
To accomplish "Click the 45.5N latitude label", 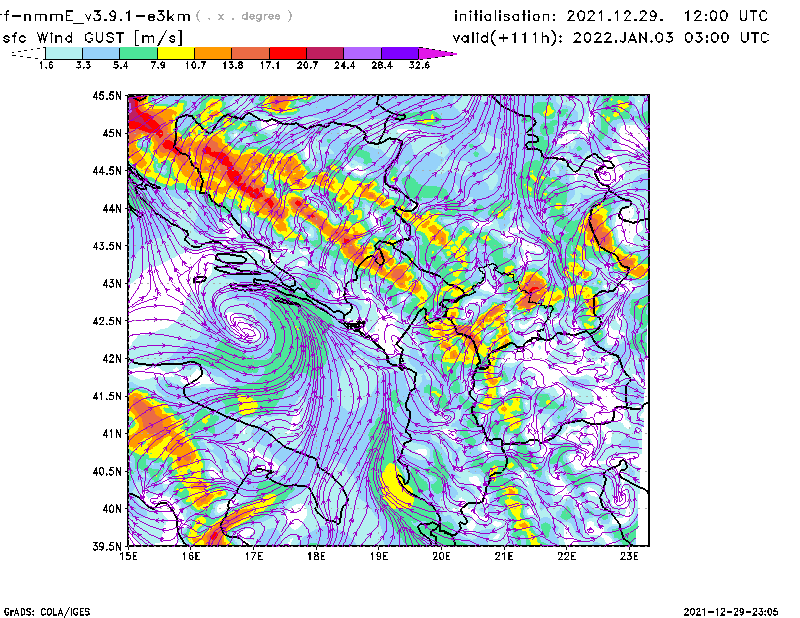I will click(x=107, y=95).
